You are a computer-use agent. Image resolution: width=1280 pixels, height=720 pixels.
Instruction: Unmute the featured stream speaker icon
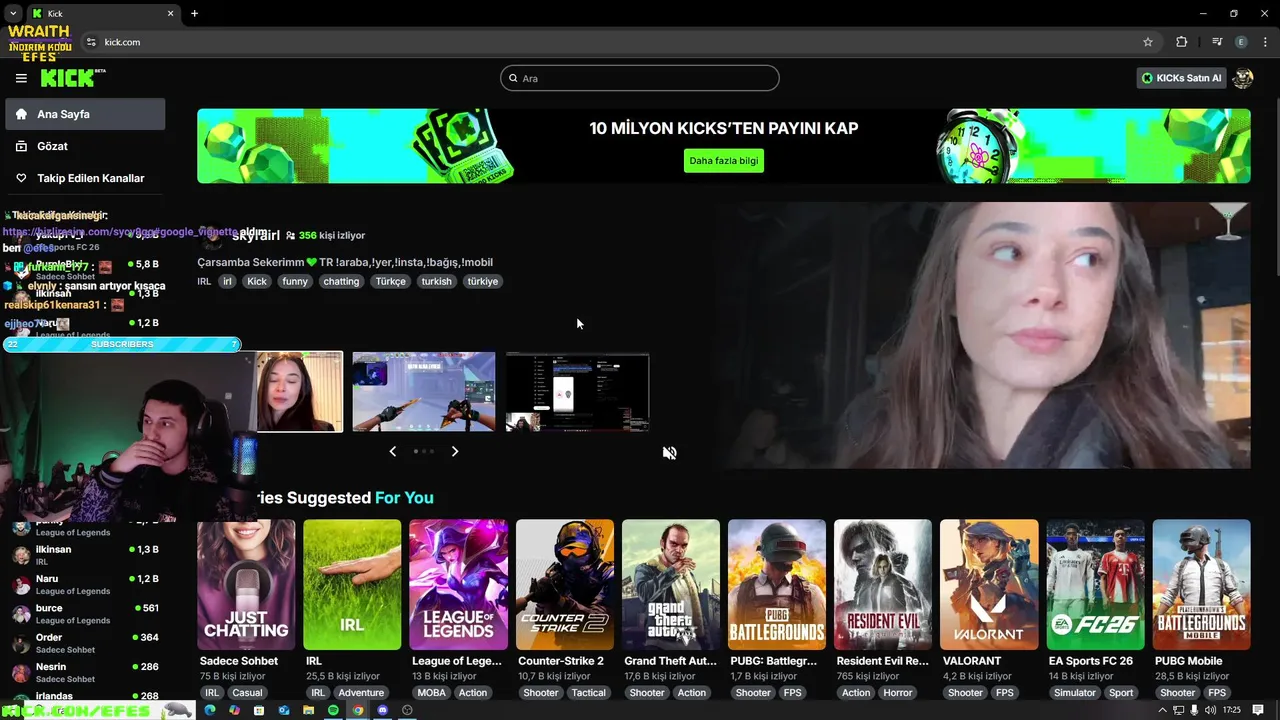[x=670, y=453]
